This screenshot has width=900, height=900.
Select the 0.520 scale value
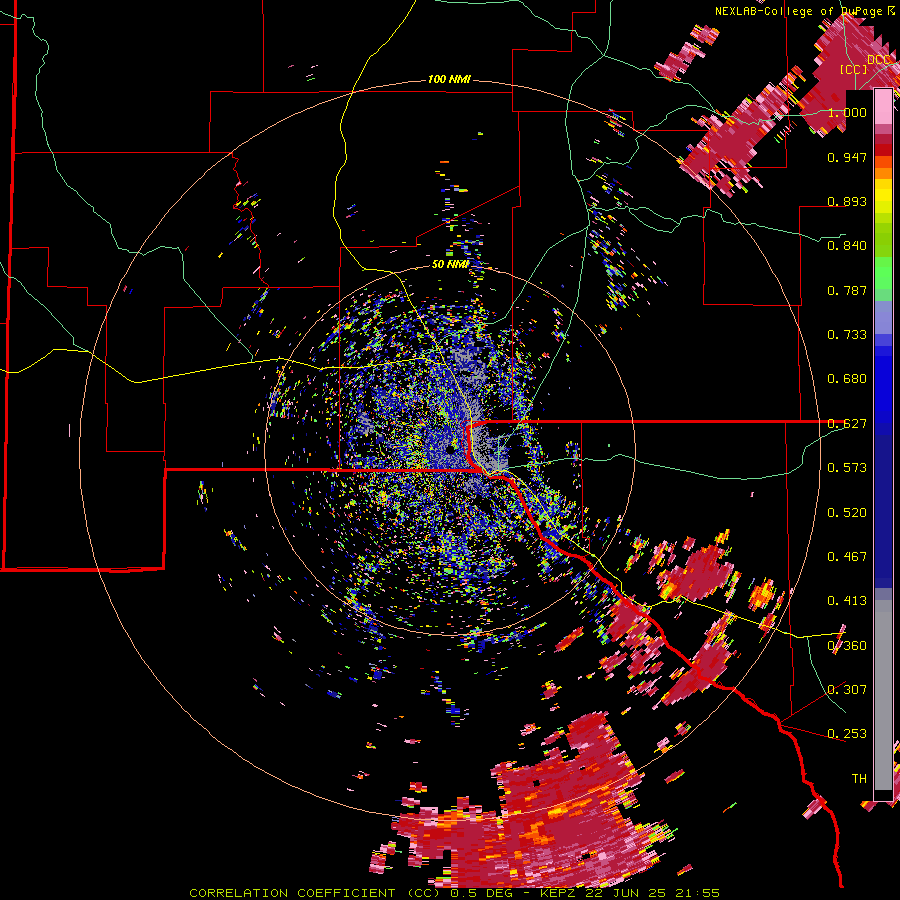click(x=847, y=513)
